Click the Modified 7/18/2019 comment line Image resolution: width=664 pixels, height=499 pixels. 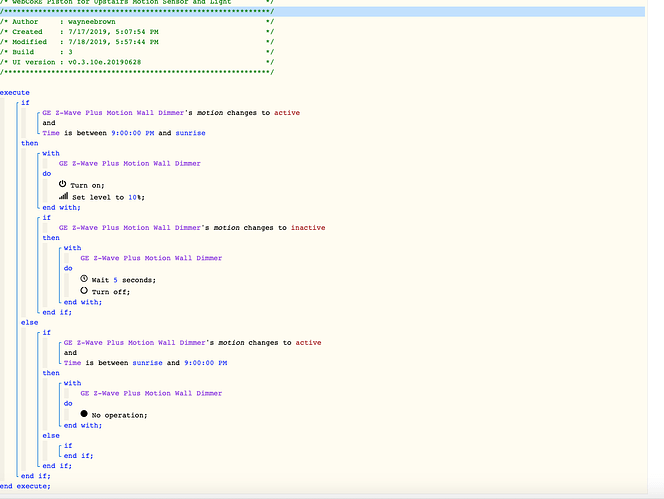tap(137, 42)
